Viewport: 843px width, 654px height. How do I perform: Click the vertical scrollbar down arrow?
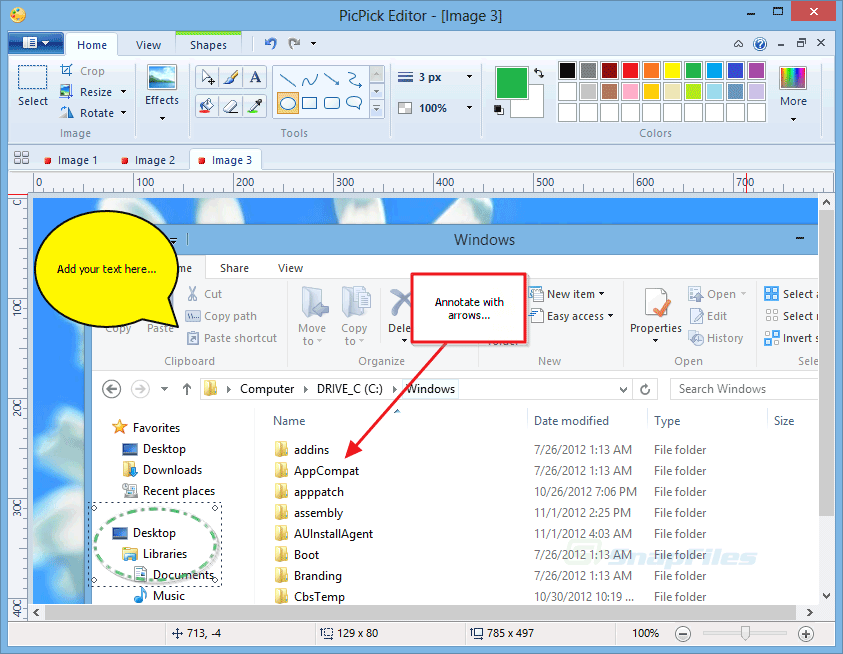[x=826, y=595]
